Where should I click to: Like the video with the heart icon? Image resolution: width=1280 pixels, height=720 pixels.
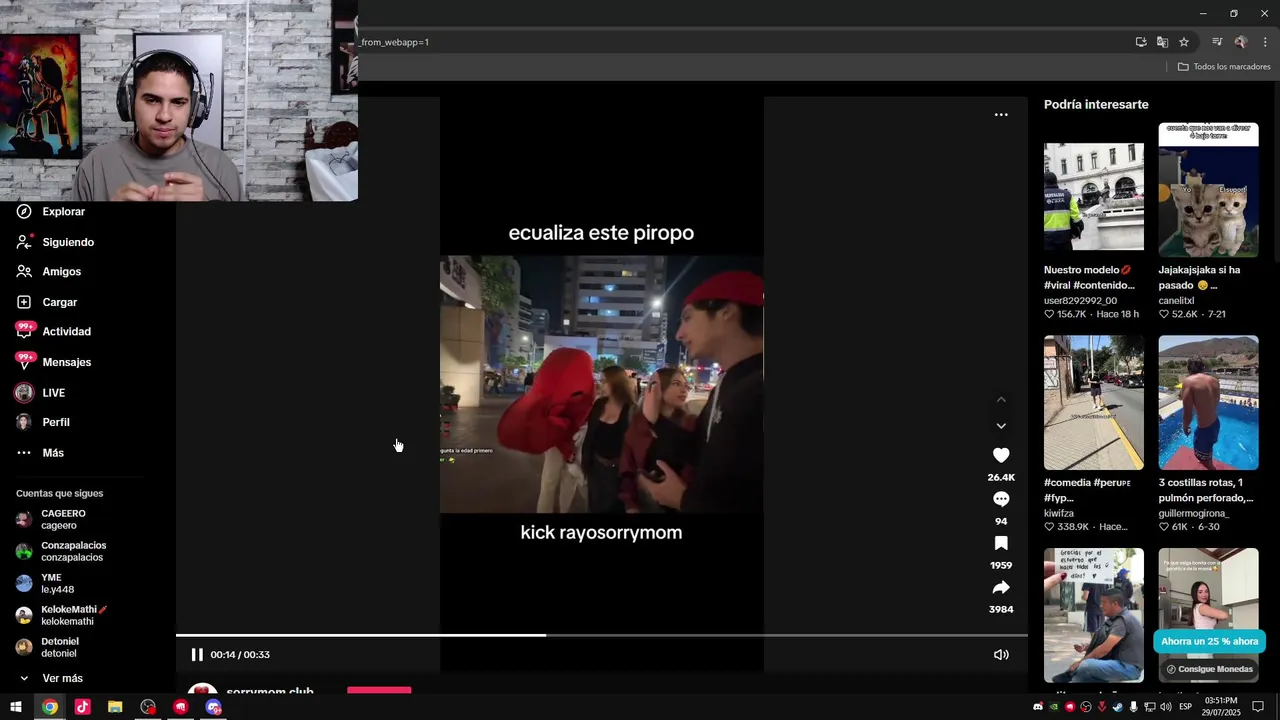click(1001, 455)
